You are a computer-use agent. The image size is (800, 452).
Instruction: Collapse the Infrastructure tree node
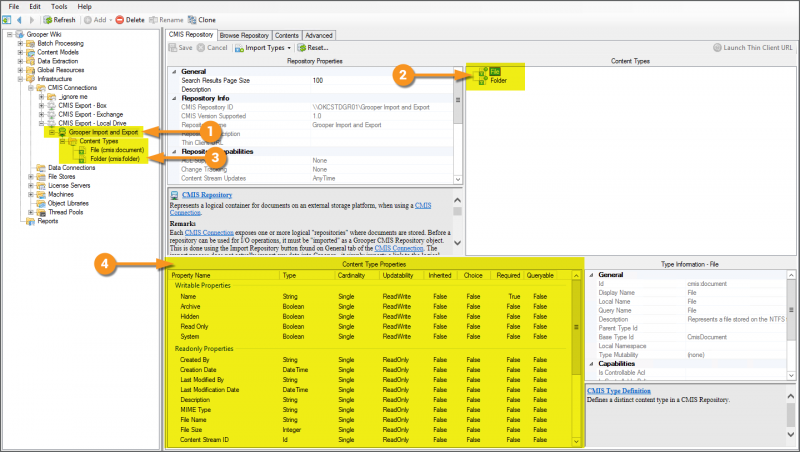(x=20, y=79)
